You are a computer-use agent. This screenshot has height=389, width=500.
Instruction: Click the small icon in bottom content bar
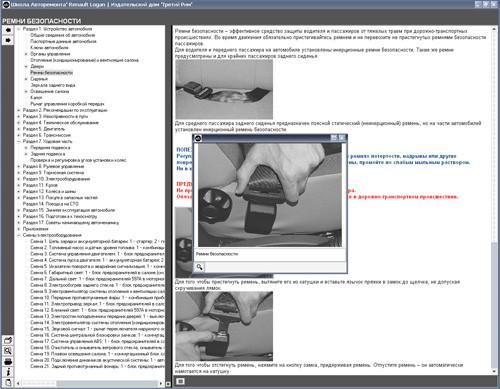tap(180, 381)
